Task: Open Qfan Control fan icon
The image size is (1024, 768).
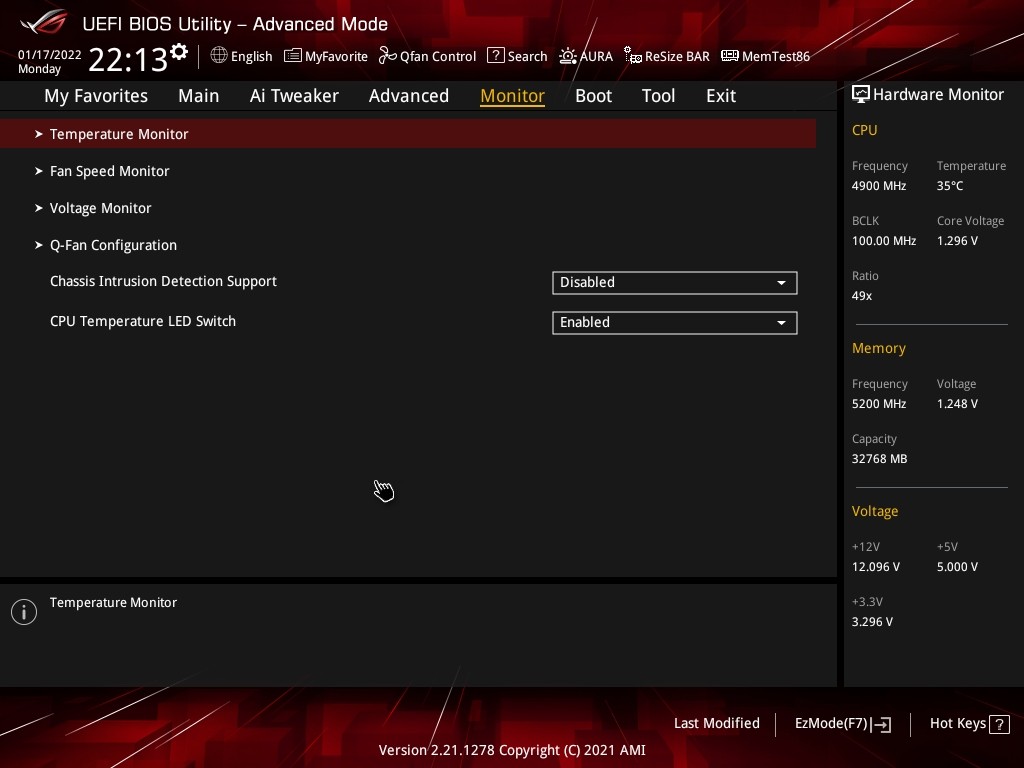Action: pos(388,56)
